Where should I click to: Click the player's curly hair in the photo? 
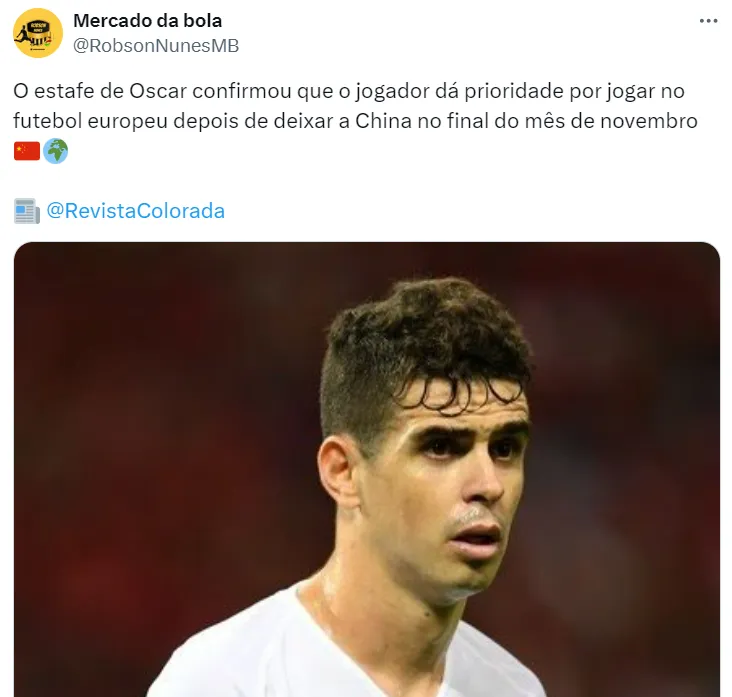pos(429,336)
